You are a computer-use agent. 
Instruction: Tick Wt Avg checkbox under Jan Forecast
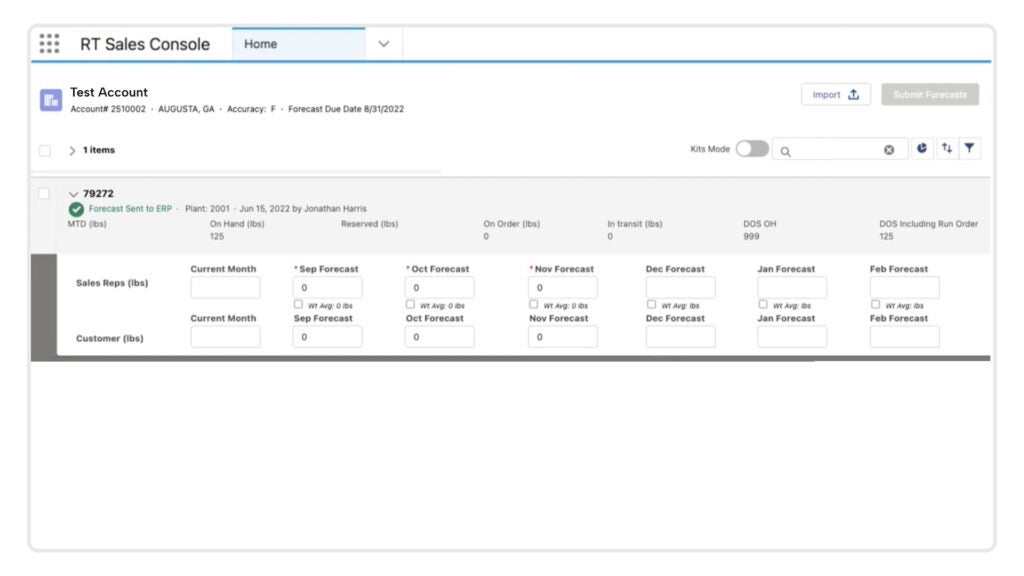click(763, 304)
